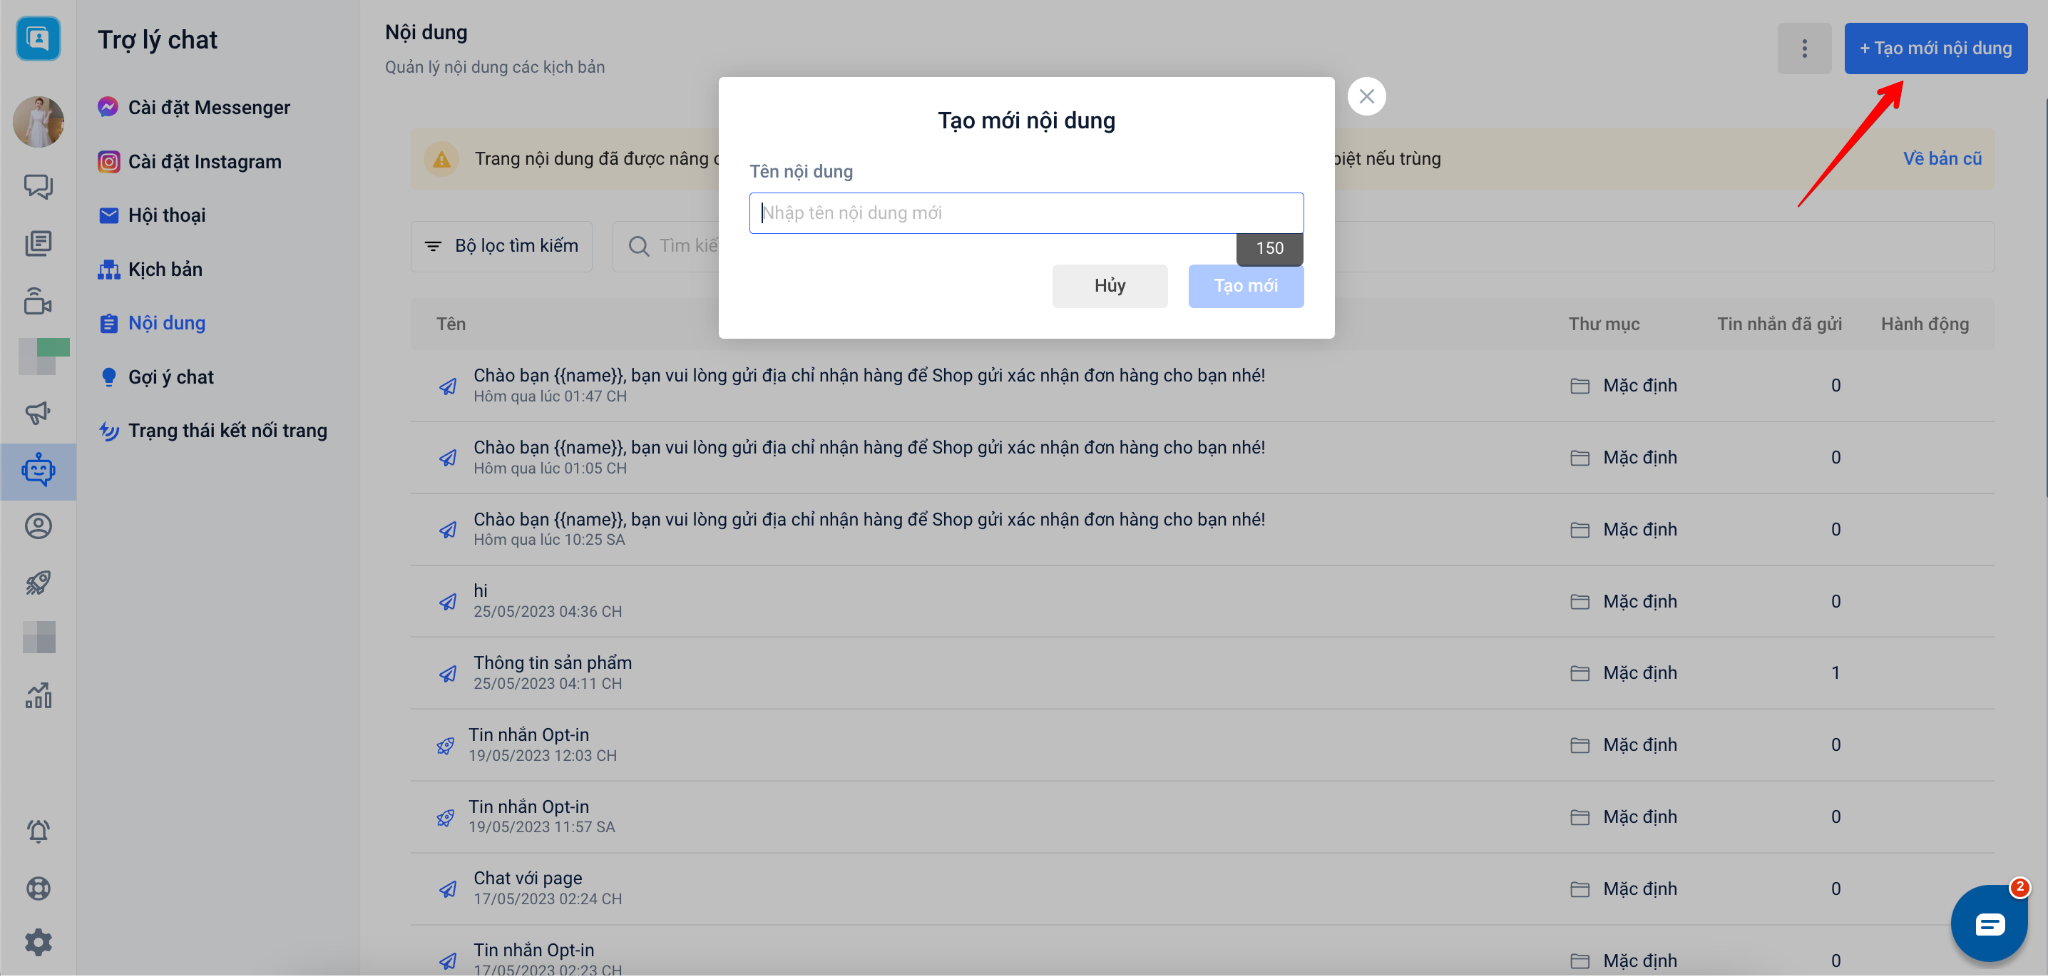Open Bộ lọc tìm kiếm filter

502,246
